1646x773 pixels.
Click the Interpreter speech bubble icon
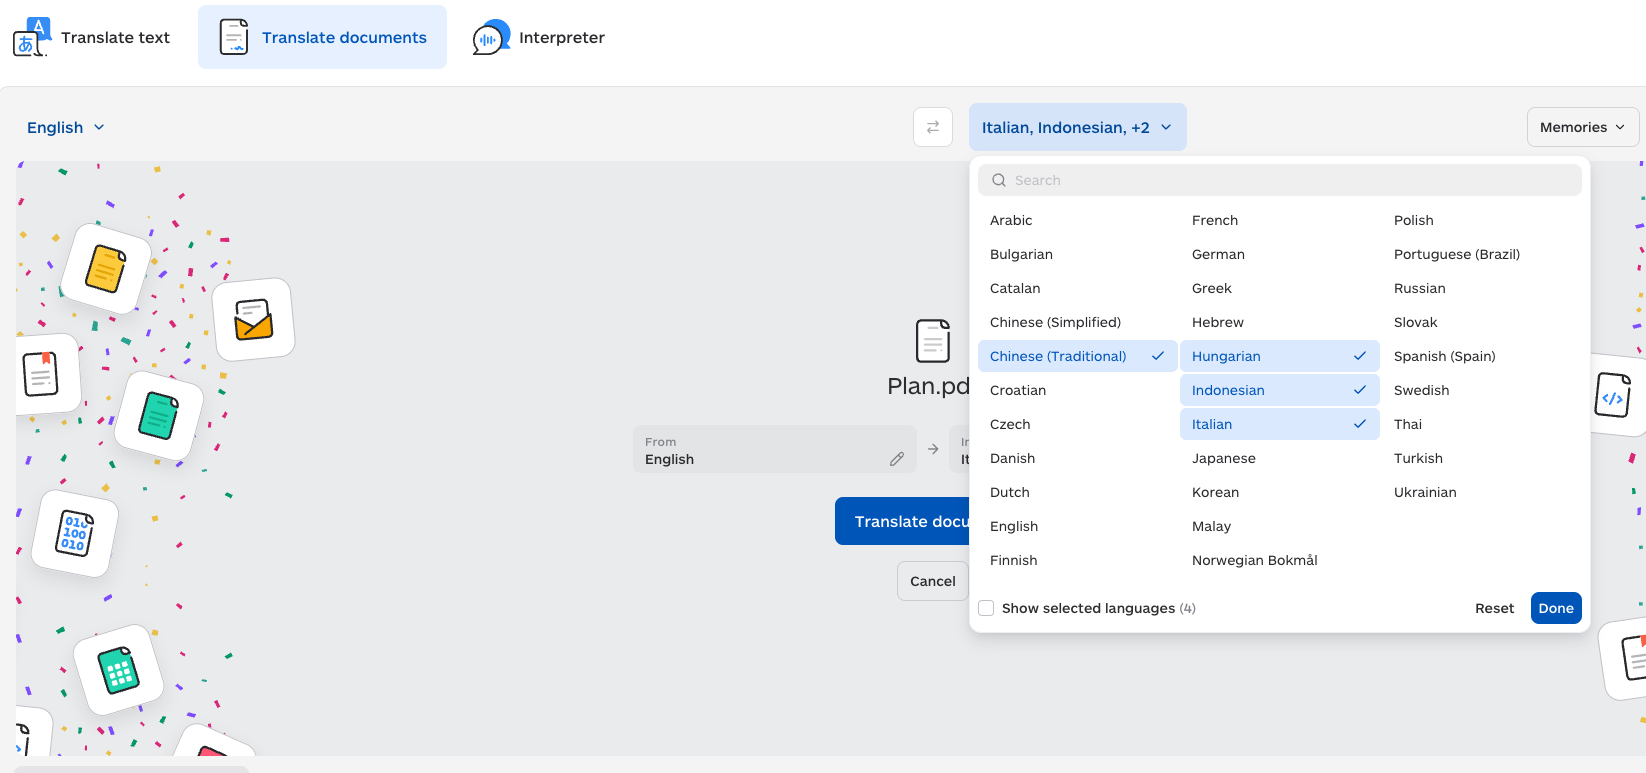pyautogui.click(x=490, y=38)
